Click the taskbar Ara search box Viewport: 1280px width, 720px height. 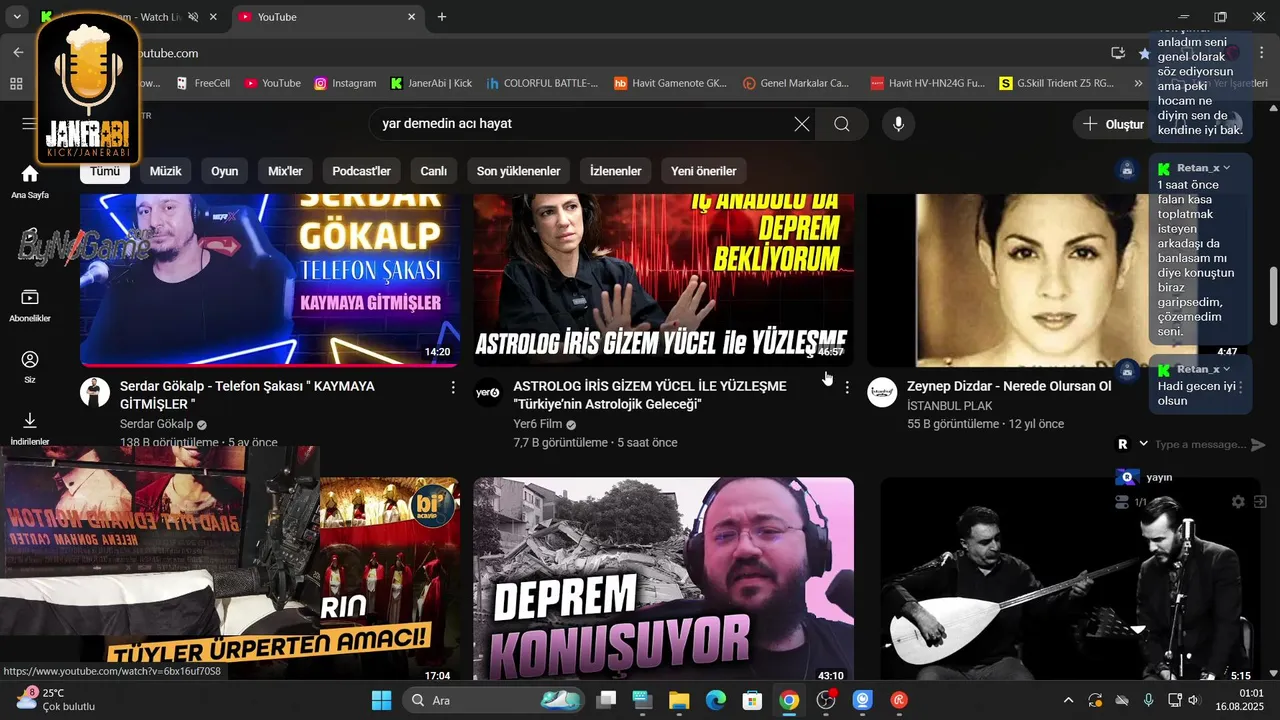coord(494,700)
